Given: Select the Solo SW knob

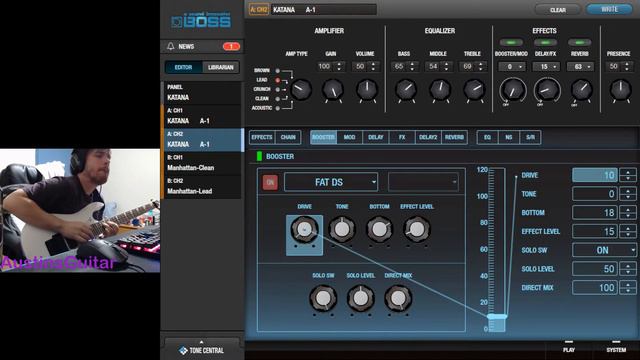Looking at the screenshot, I should point(323,299).
